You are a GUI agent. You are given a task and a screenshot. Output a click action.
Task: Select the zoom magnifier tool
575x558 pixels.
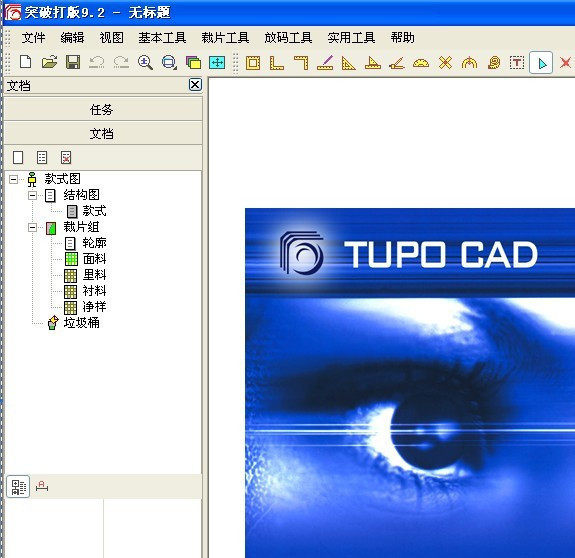pyautogui.click(x=145, y=62)
